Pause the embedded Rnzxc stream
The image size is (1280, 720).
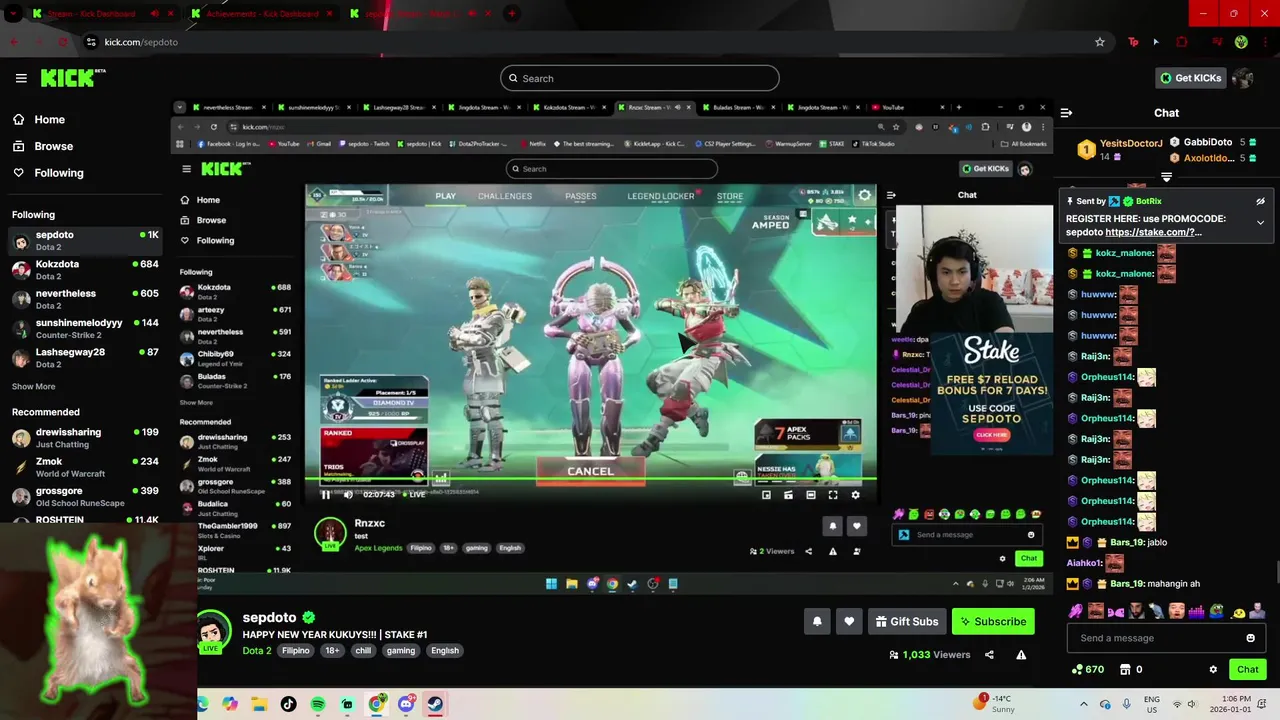coord(325,494)
